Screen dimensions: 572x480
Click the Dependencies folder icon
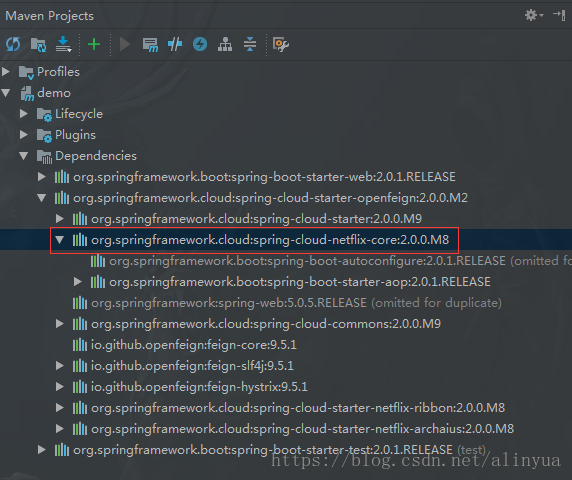tap(44, 156)
